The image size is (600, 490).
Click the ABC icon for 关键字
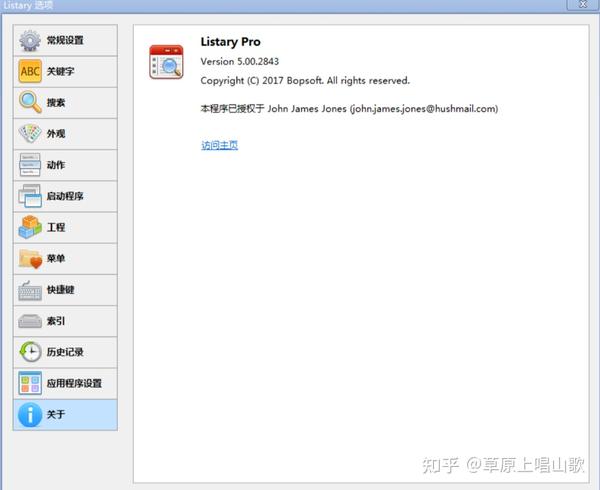point(30,71)
